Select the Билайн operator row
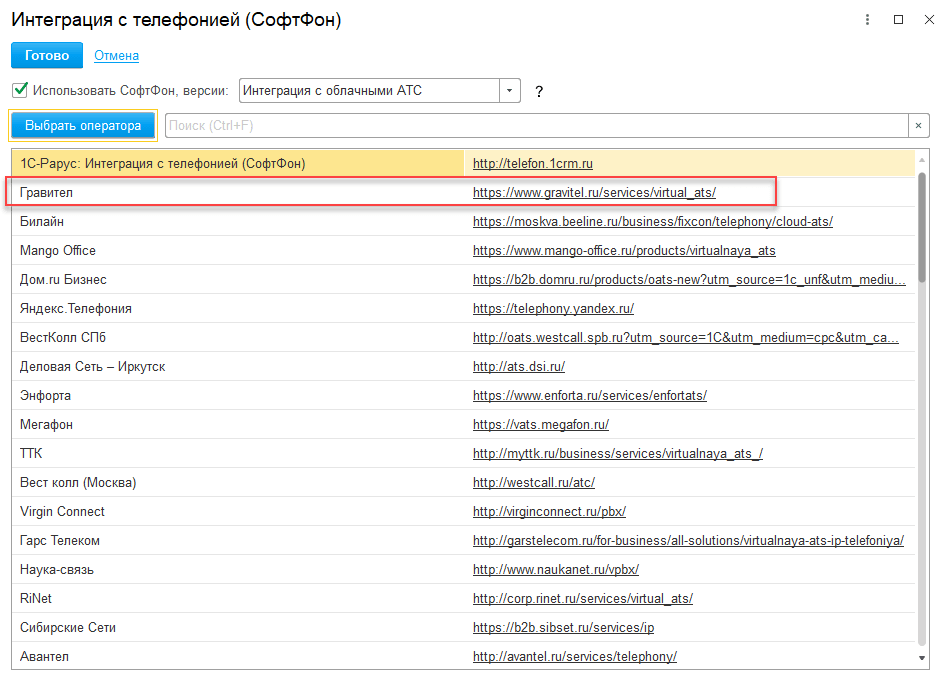This screenshot has height=681, width=948. coord(463,221)
